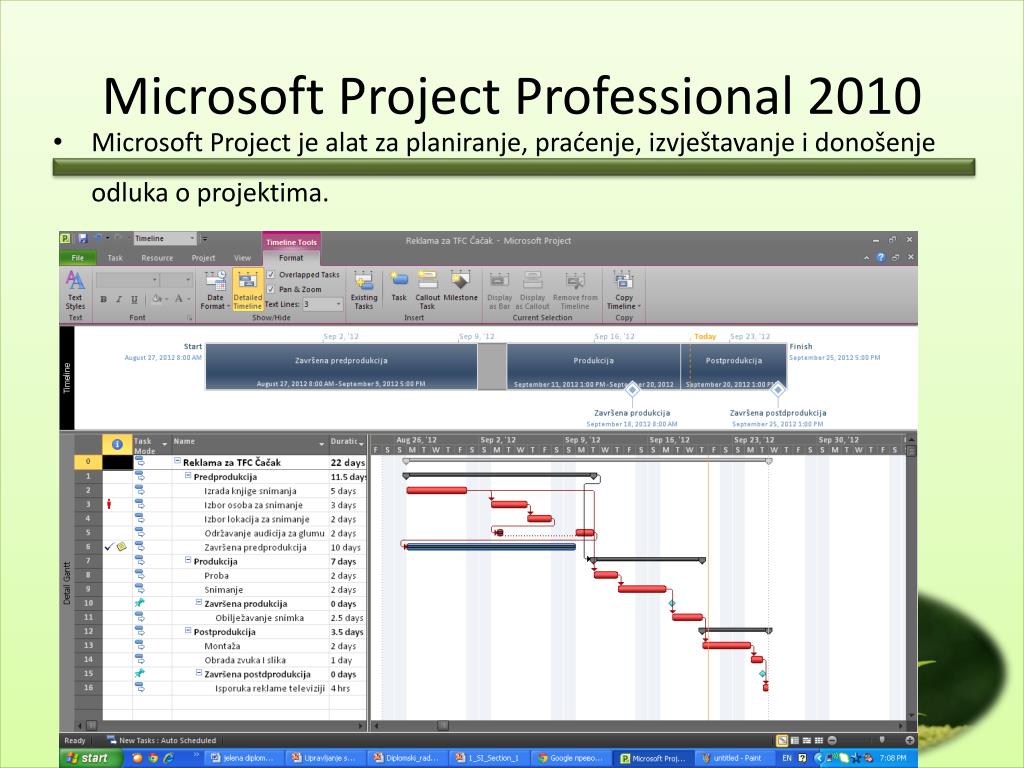Image resolution: width=1024 pixels, height=768 pixels.
Task: Click the indicators info column header
Action: click(117, 444)
